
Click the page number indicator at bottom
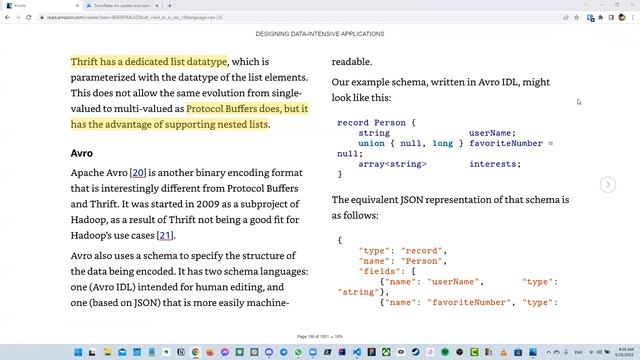tap(320, 337)
